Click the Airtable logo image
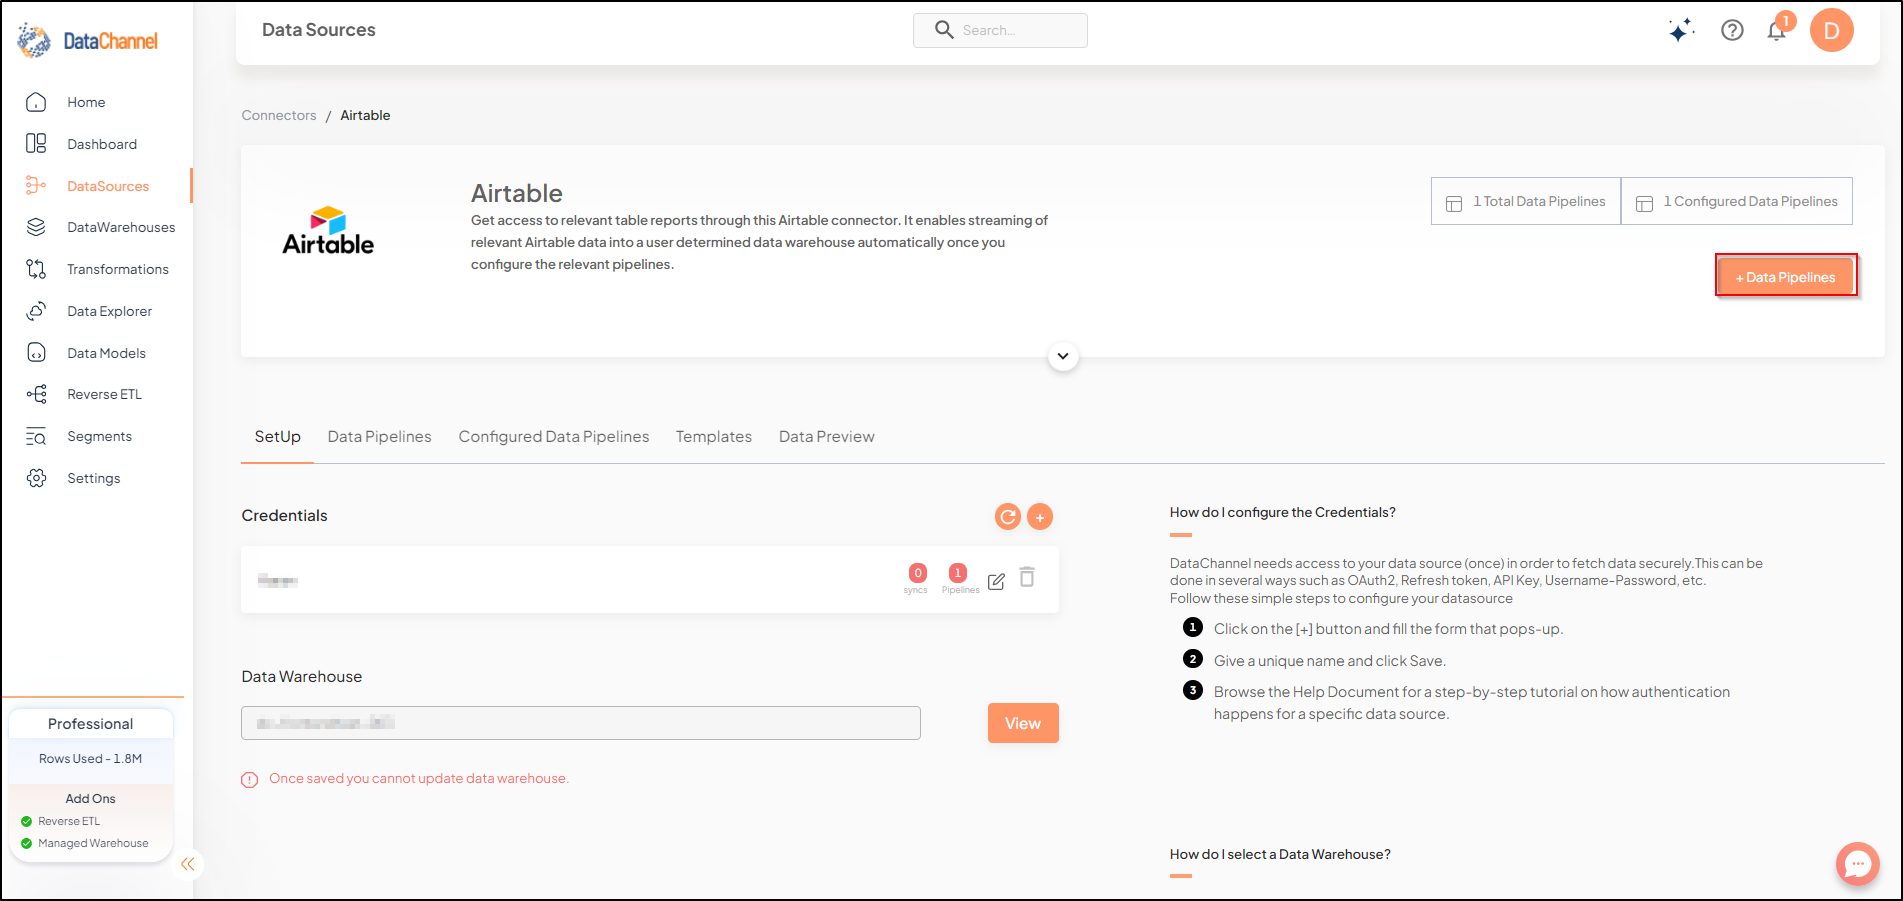 pyautogui.click(x=328, y=230)
